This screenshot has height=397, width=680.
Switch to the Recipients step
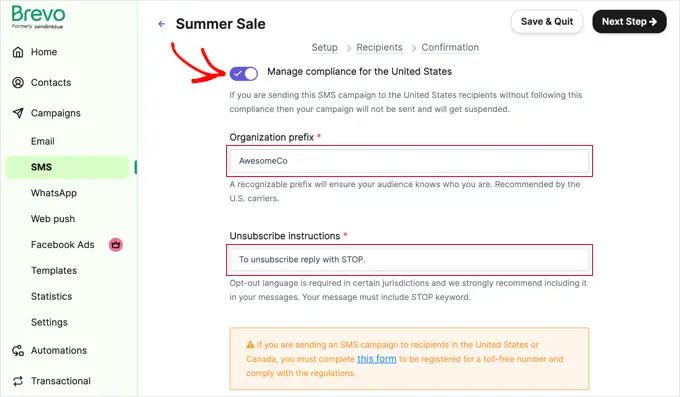[379, 47]
